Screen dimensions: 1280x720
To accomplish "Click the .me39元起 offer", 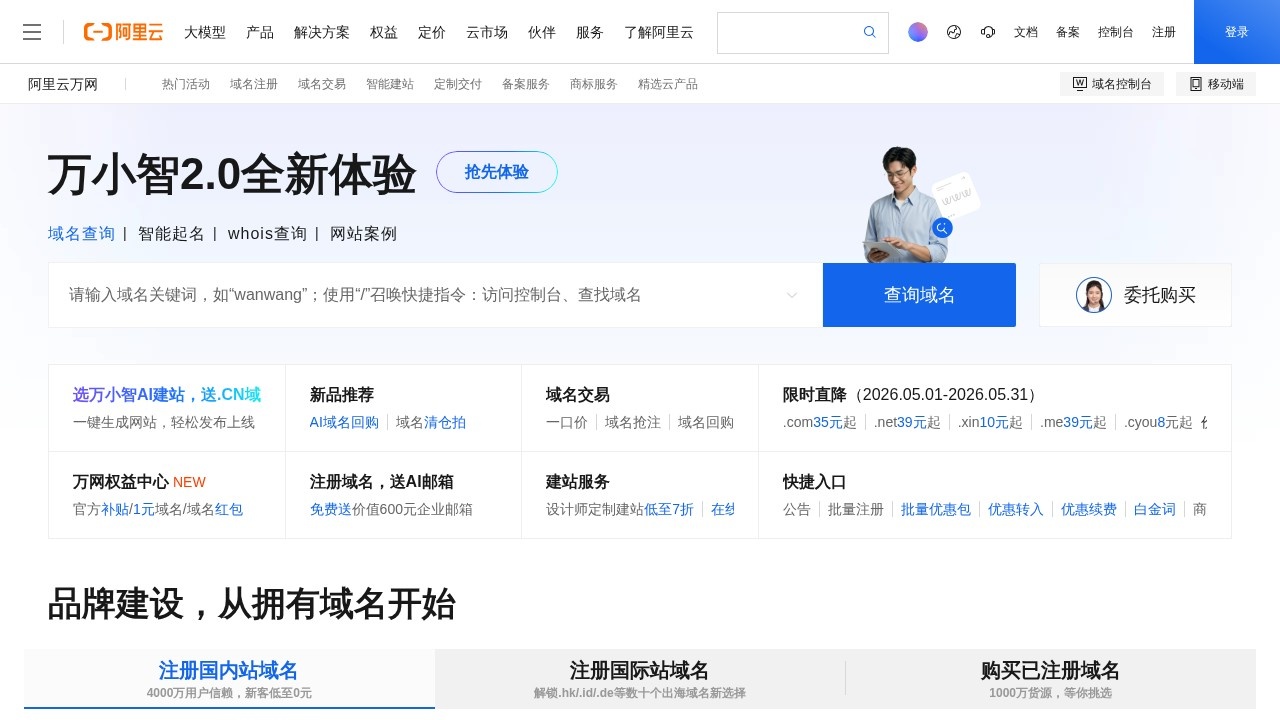I will [x=1073, y=422].
